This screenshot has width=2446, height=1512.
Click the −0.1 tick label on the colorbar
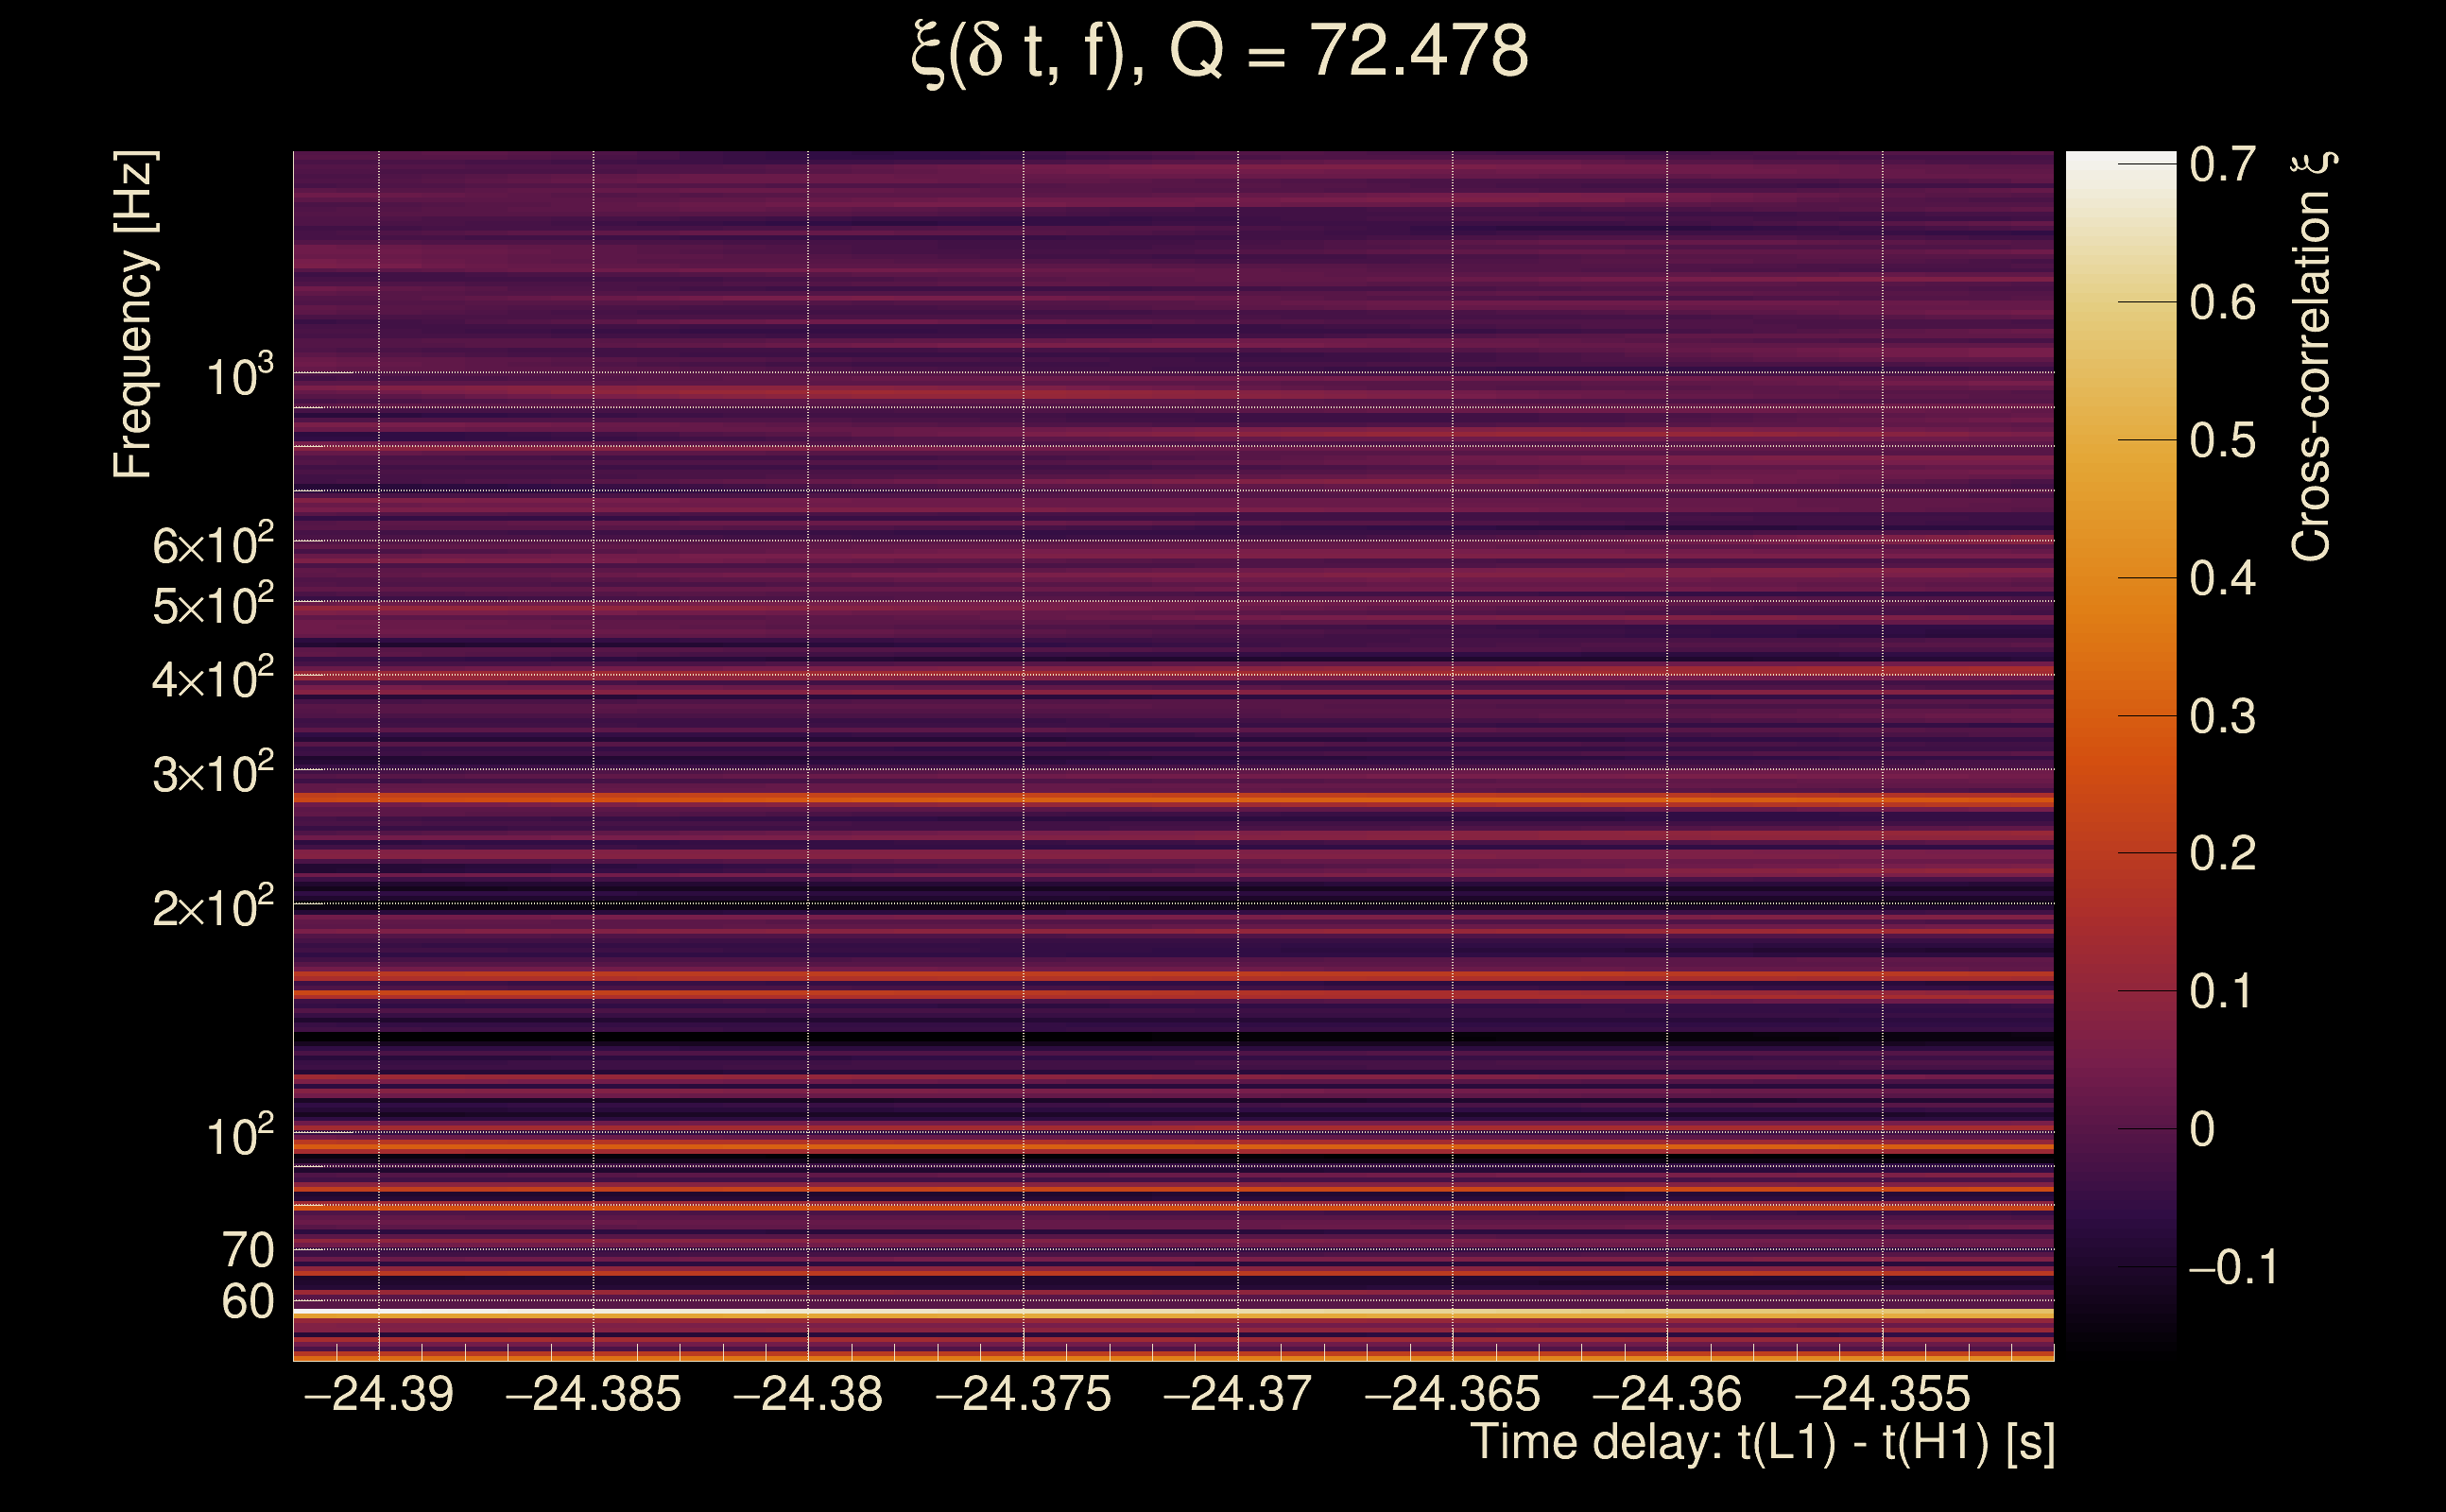[x=2233, y=1268]
